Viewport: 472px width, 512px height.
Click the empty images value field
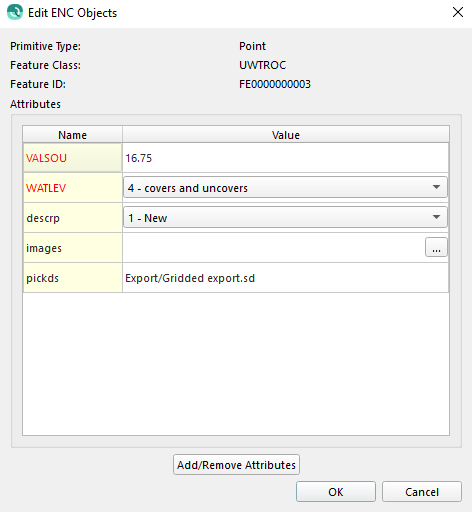(x=274, y=248)
